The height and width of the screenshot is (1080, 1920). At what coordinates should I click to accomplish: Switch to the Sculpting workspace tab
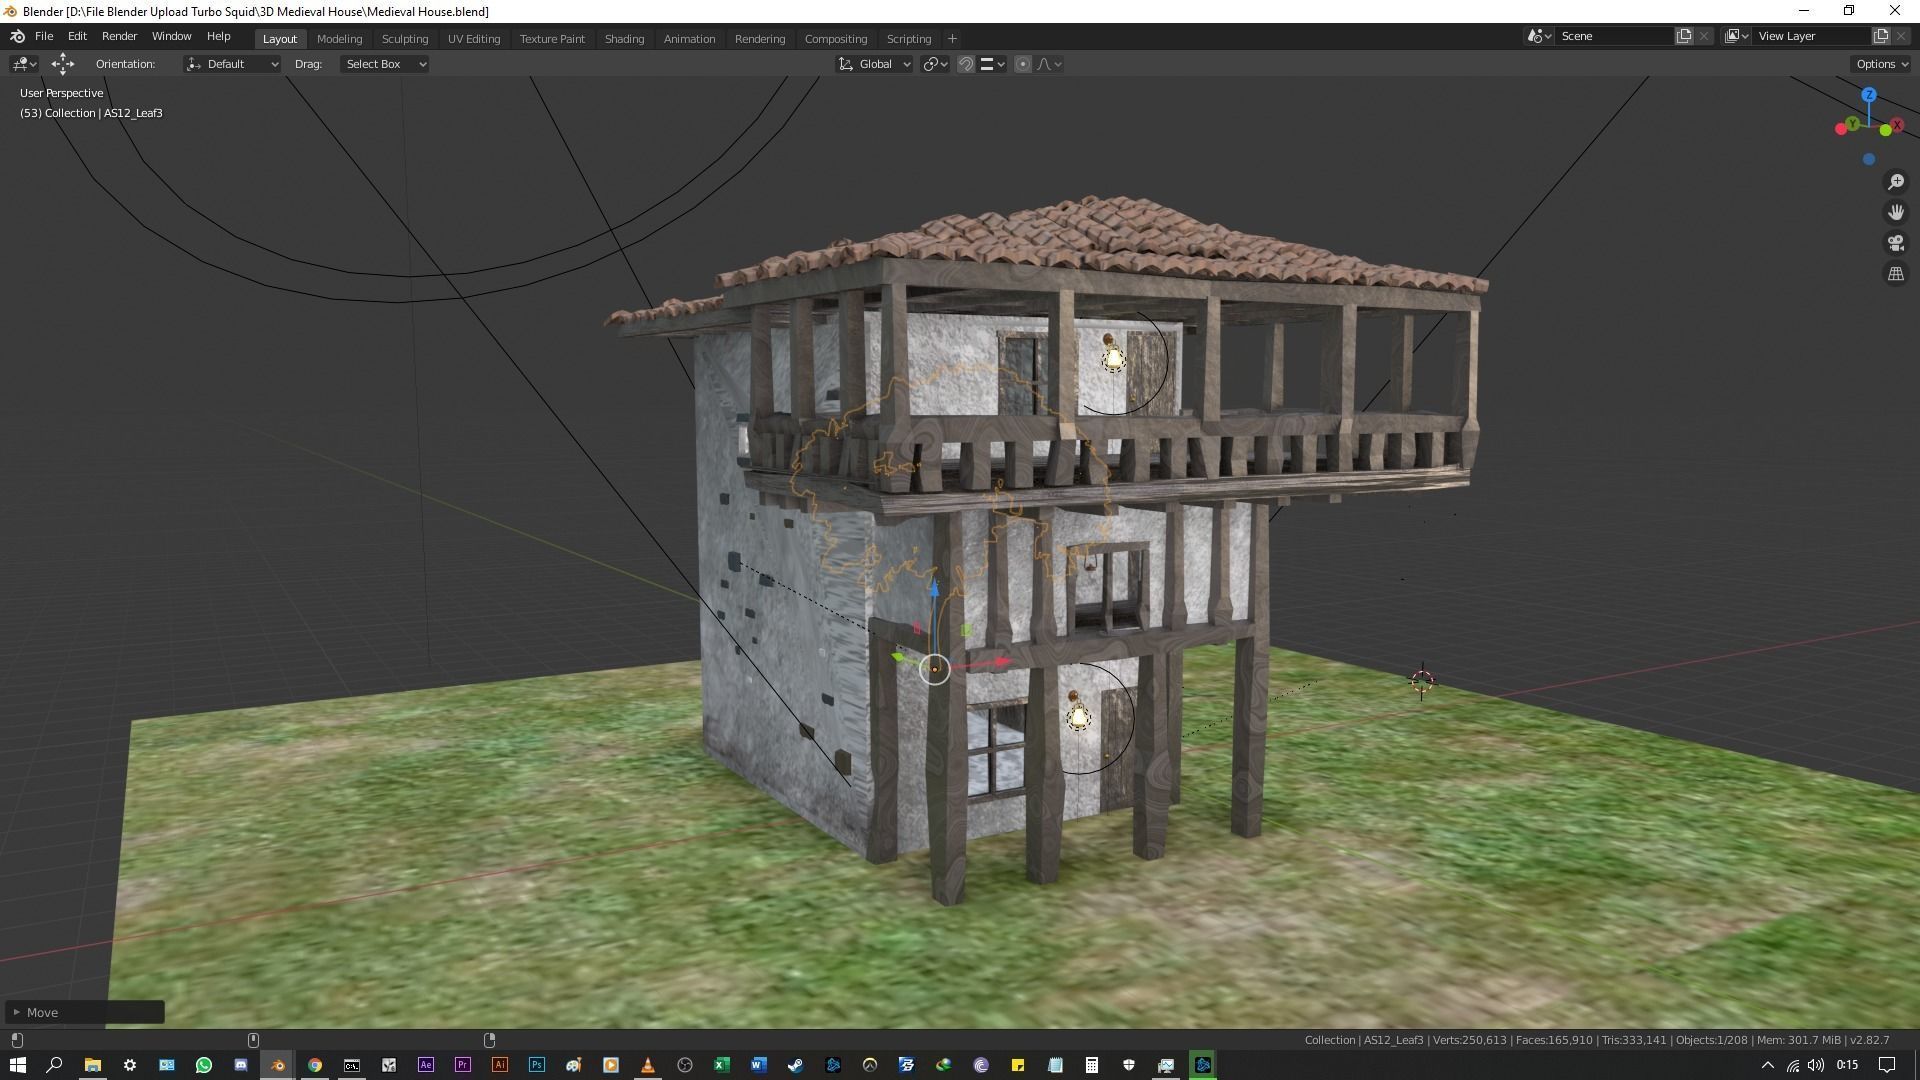click(x=405, y=39)
